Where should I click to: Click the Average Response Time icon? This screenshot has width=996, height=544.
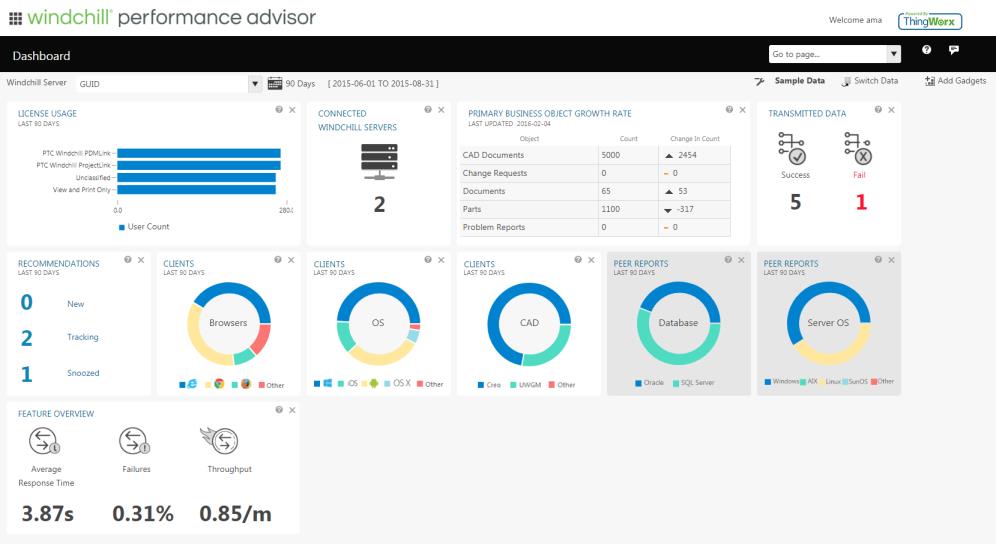tap(46, 440)
